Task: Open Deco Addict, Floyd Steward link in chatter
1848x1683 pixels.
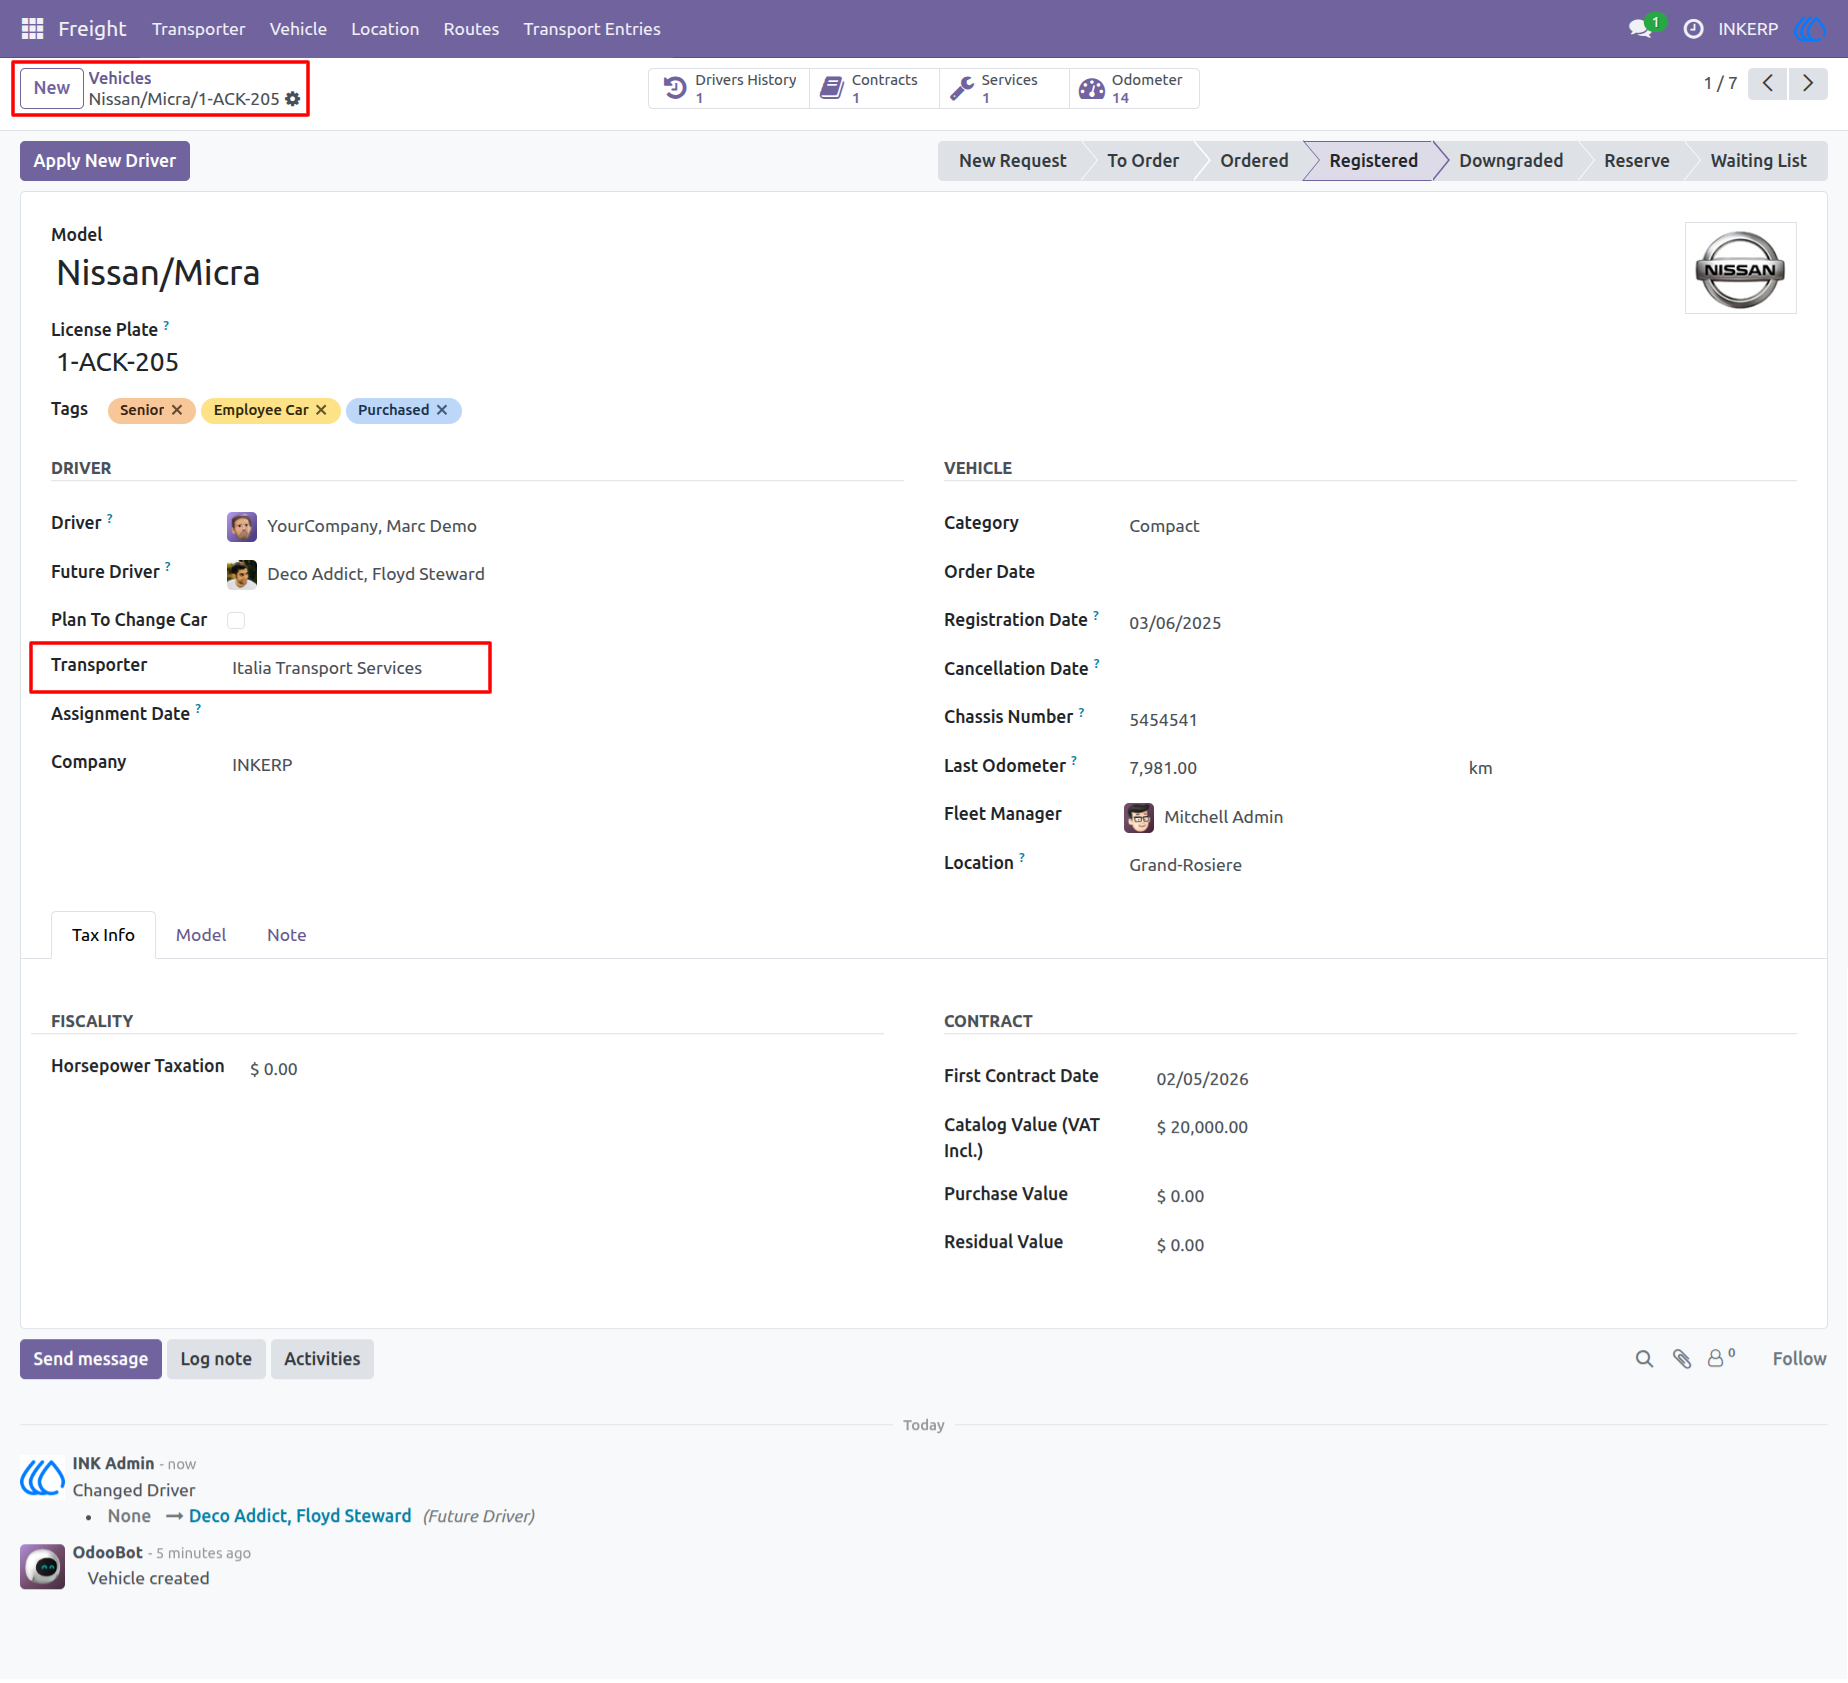Action: click(x=300, y=1516)
